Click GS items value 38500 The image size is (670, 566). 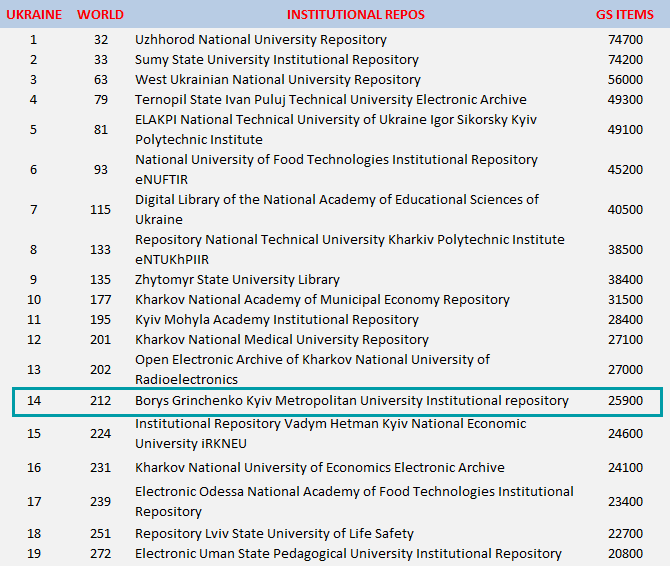[x=625, y=250]
